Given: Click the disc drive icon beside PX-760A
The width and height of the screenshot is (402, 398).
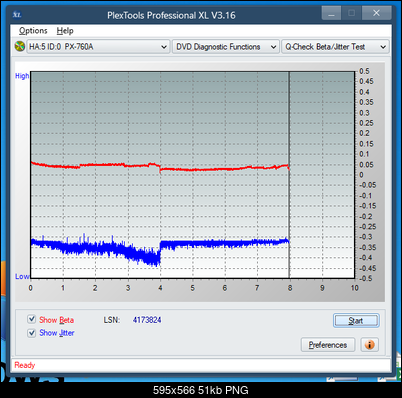Looking at the screenshot, I should click(x=20, y=46).
